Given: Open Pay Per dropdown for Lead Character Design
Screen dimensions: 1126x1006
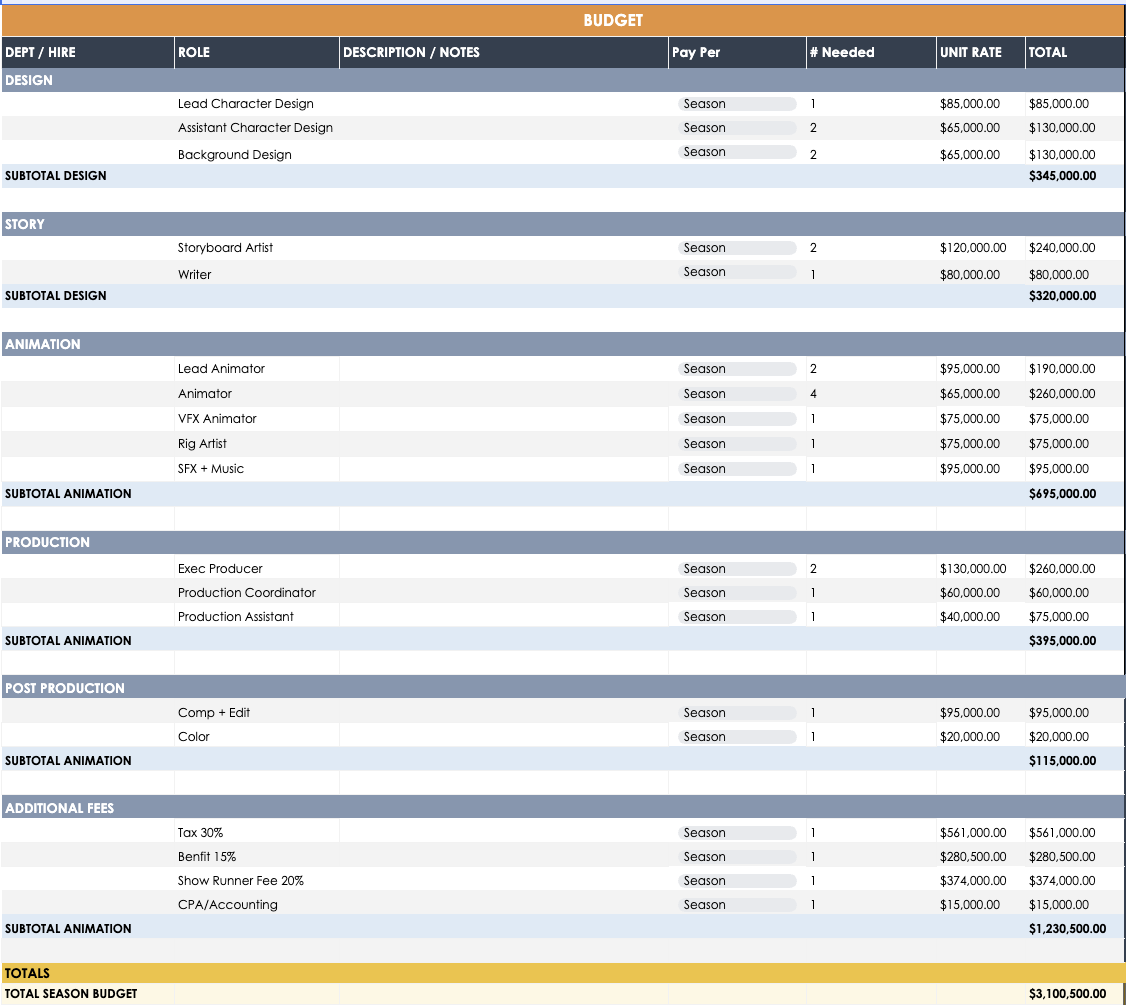Looking at the screenshot, I should tap(737, 104).
